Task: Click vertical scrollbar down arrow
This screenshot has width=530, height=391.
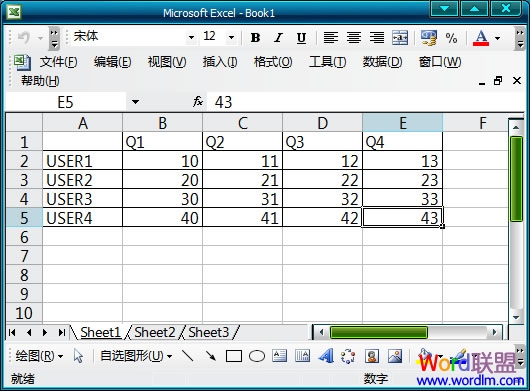Action: (x=516, y=317)
